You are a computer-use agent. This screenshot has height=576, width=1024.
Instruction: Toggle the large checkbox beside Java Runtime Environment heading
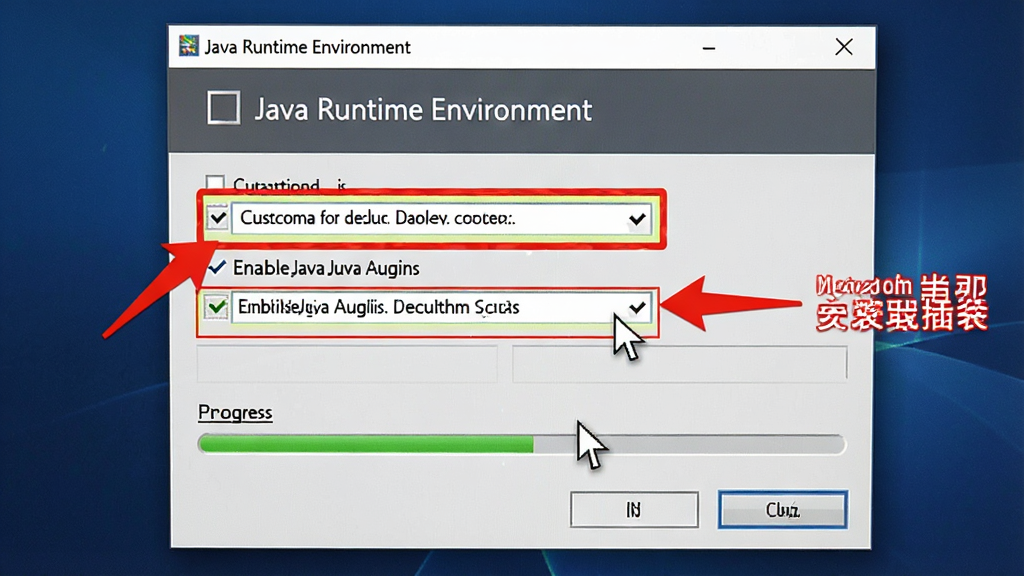(x=223, y=108)
